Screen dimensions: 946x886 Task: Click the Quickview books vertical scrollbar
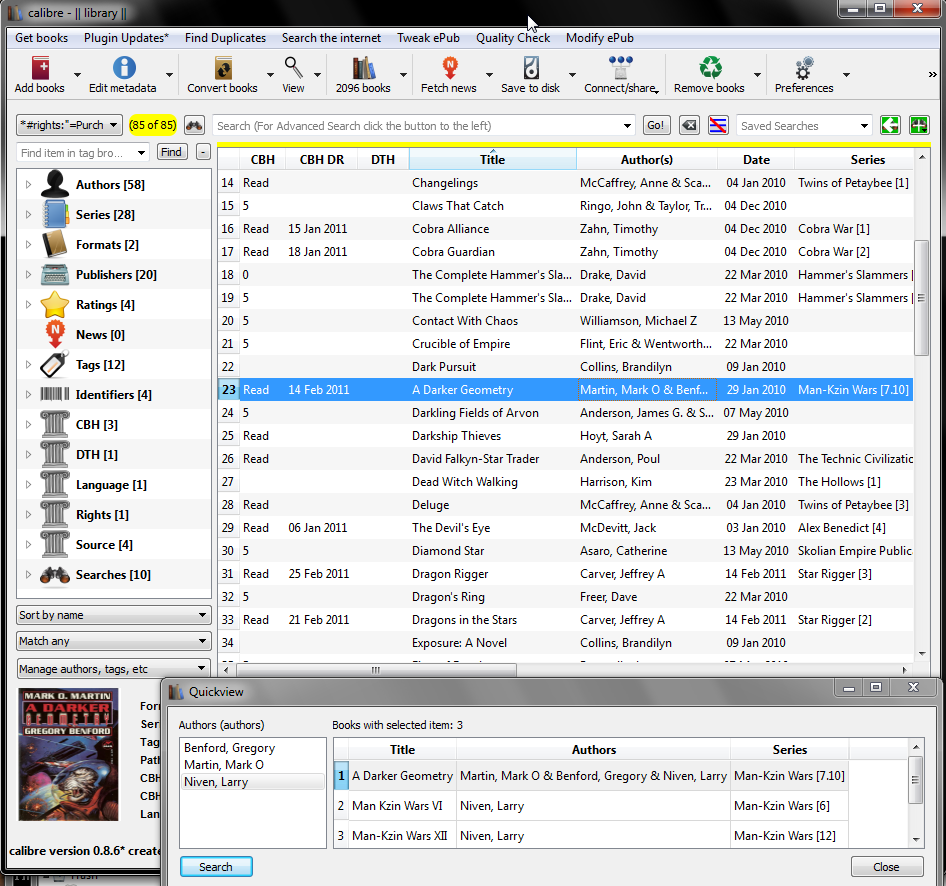click(x=915, y=780)
